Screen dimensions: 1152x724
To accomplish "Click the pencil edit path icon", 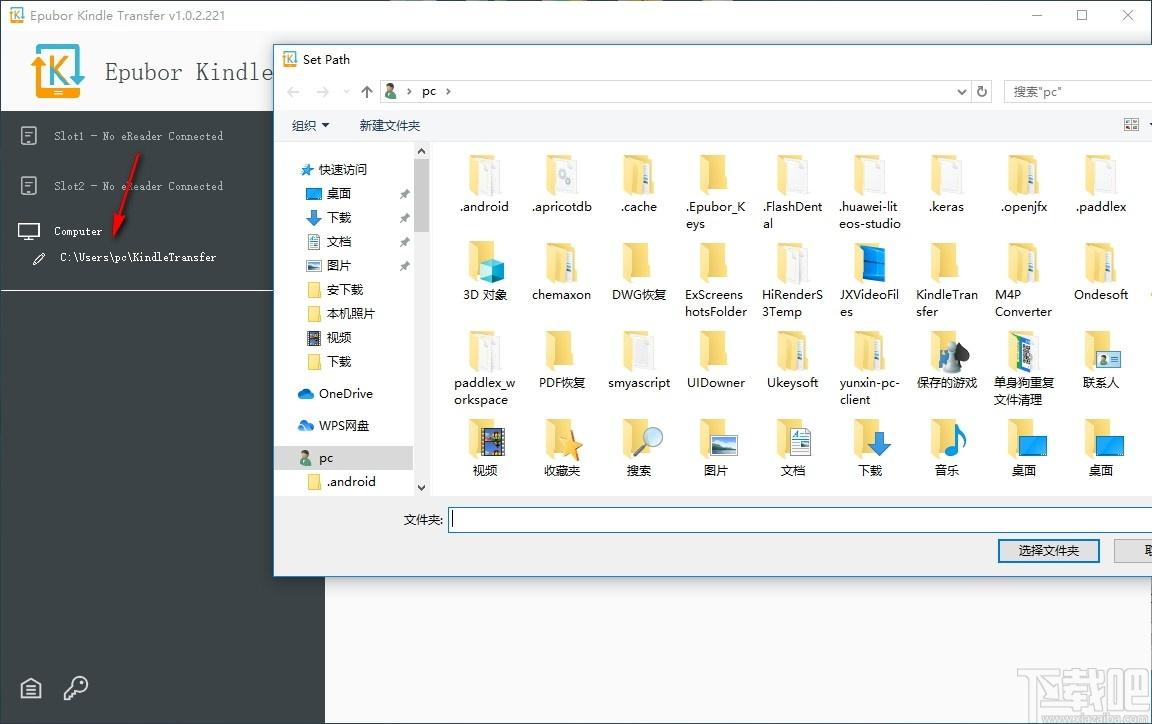I will [x=39, y=258].
